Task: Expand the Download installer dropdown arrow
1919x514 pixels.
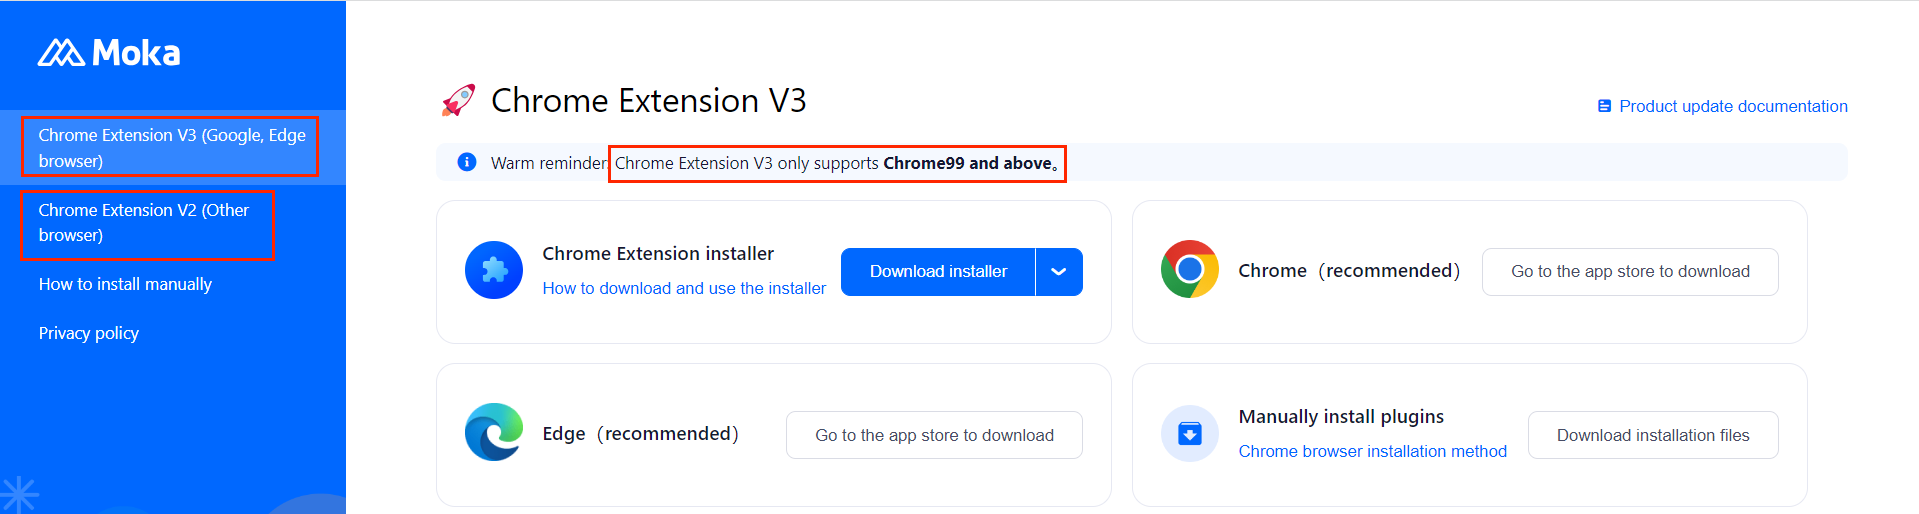Action: 1059,272
